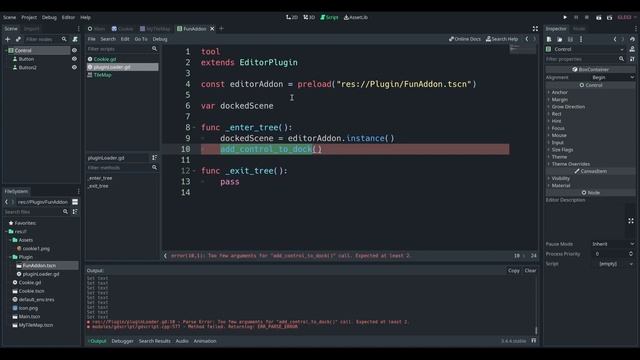Open the Pause Mode Inherit dropdown
This screenshot has height=360, width=640.
(x=613, y=244)
